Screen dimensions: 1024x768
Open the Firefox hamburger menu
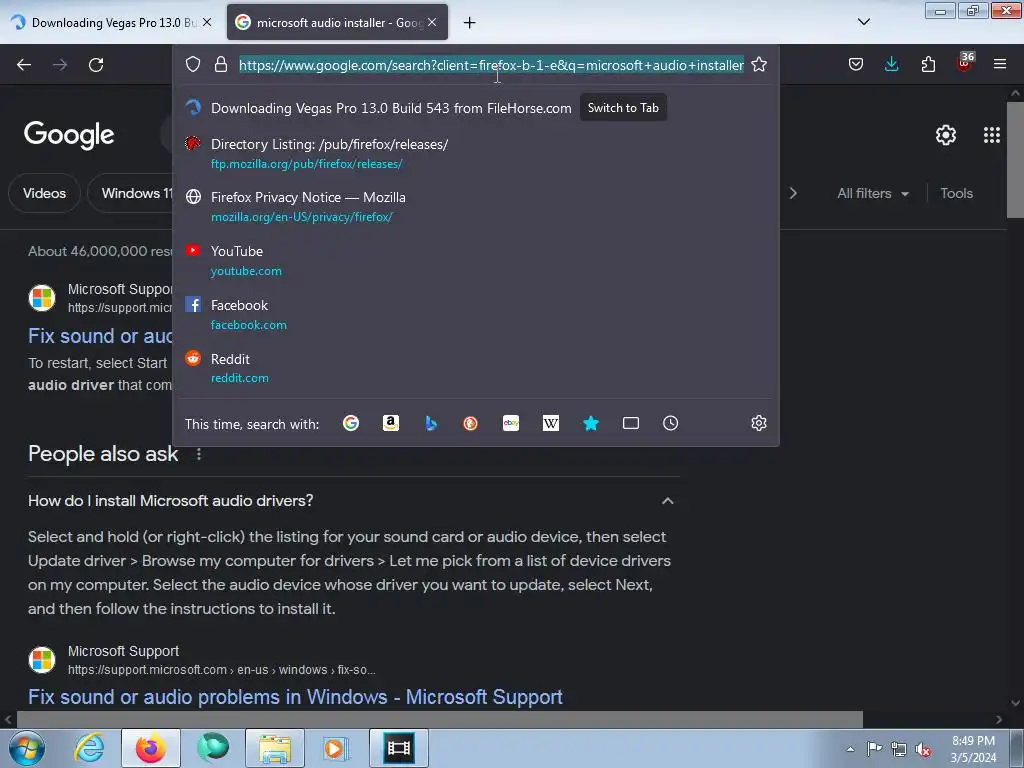1000,65
